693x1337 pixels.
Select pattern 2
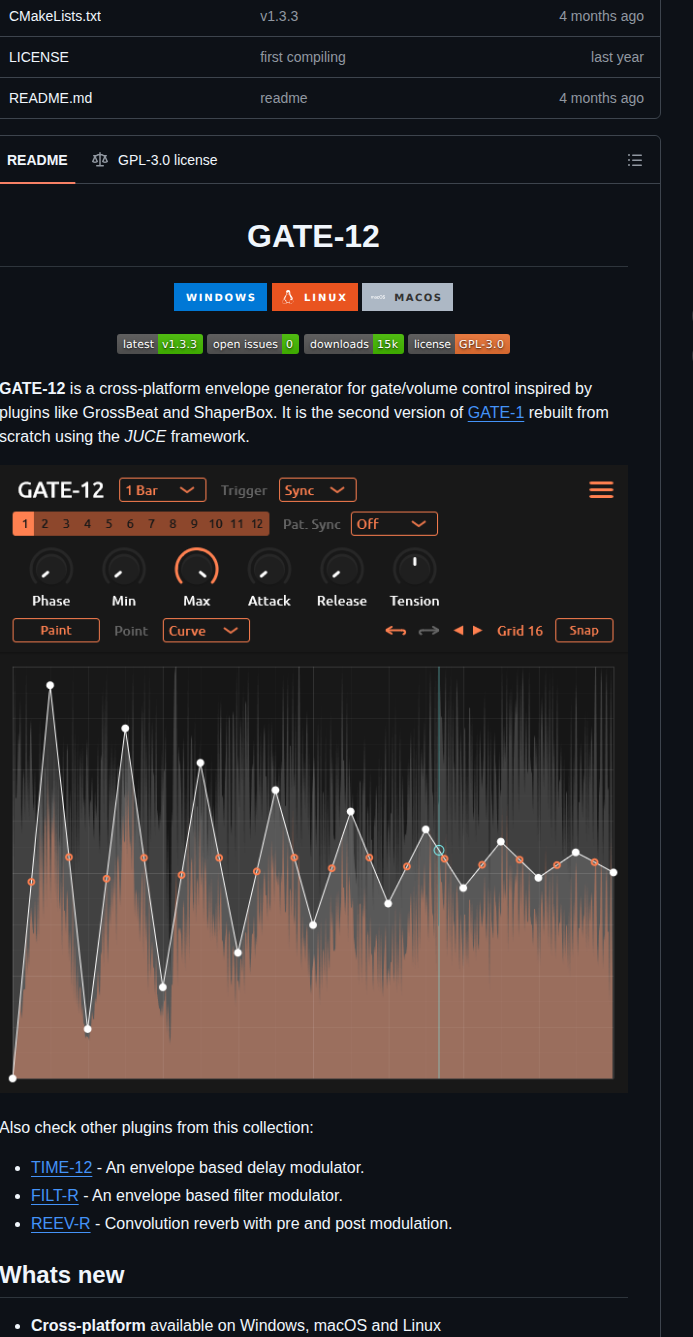click(x=45, y=524)
